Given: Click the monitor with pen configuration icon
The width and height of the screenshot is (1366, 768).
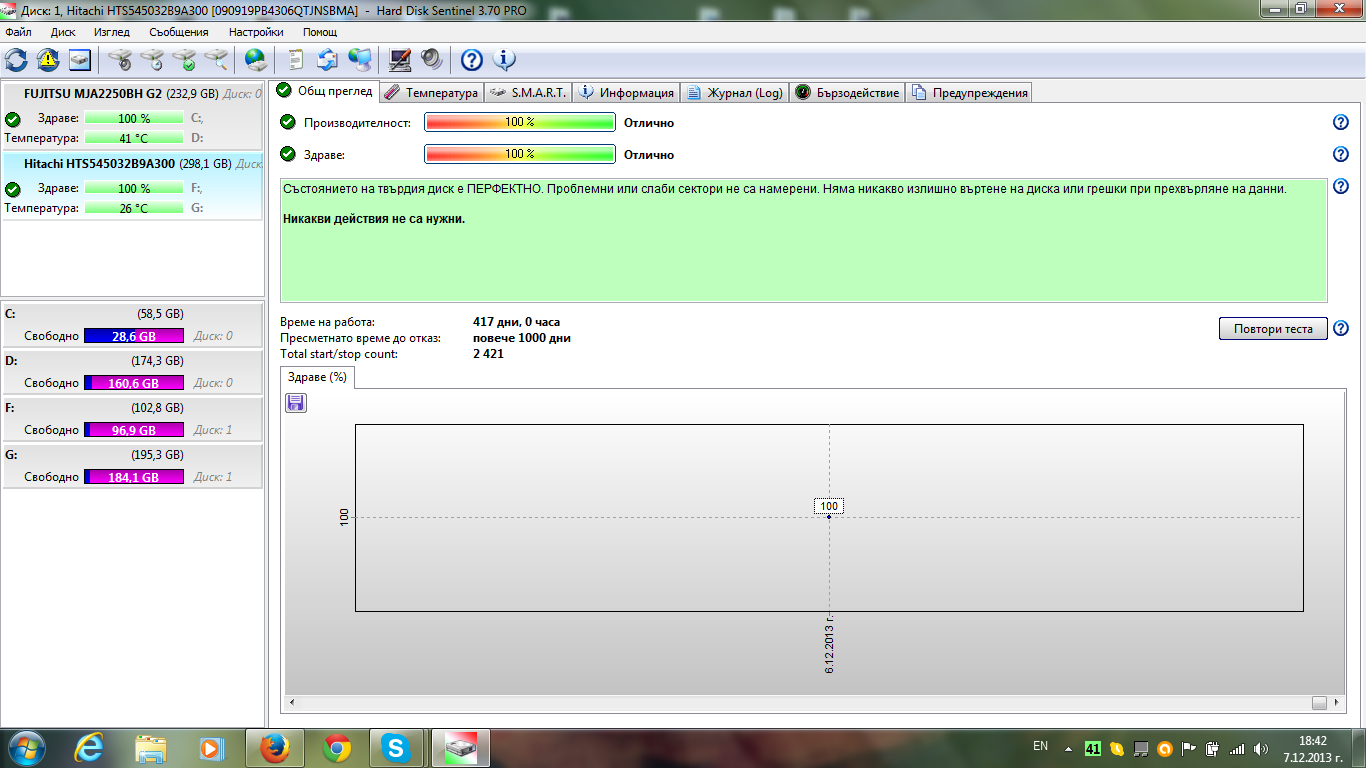Looking at the screenshot, I should pyautogui.click(x=400, y=59).
